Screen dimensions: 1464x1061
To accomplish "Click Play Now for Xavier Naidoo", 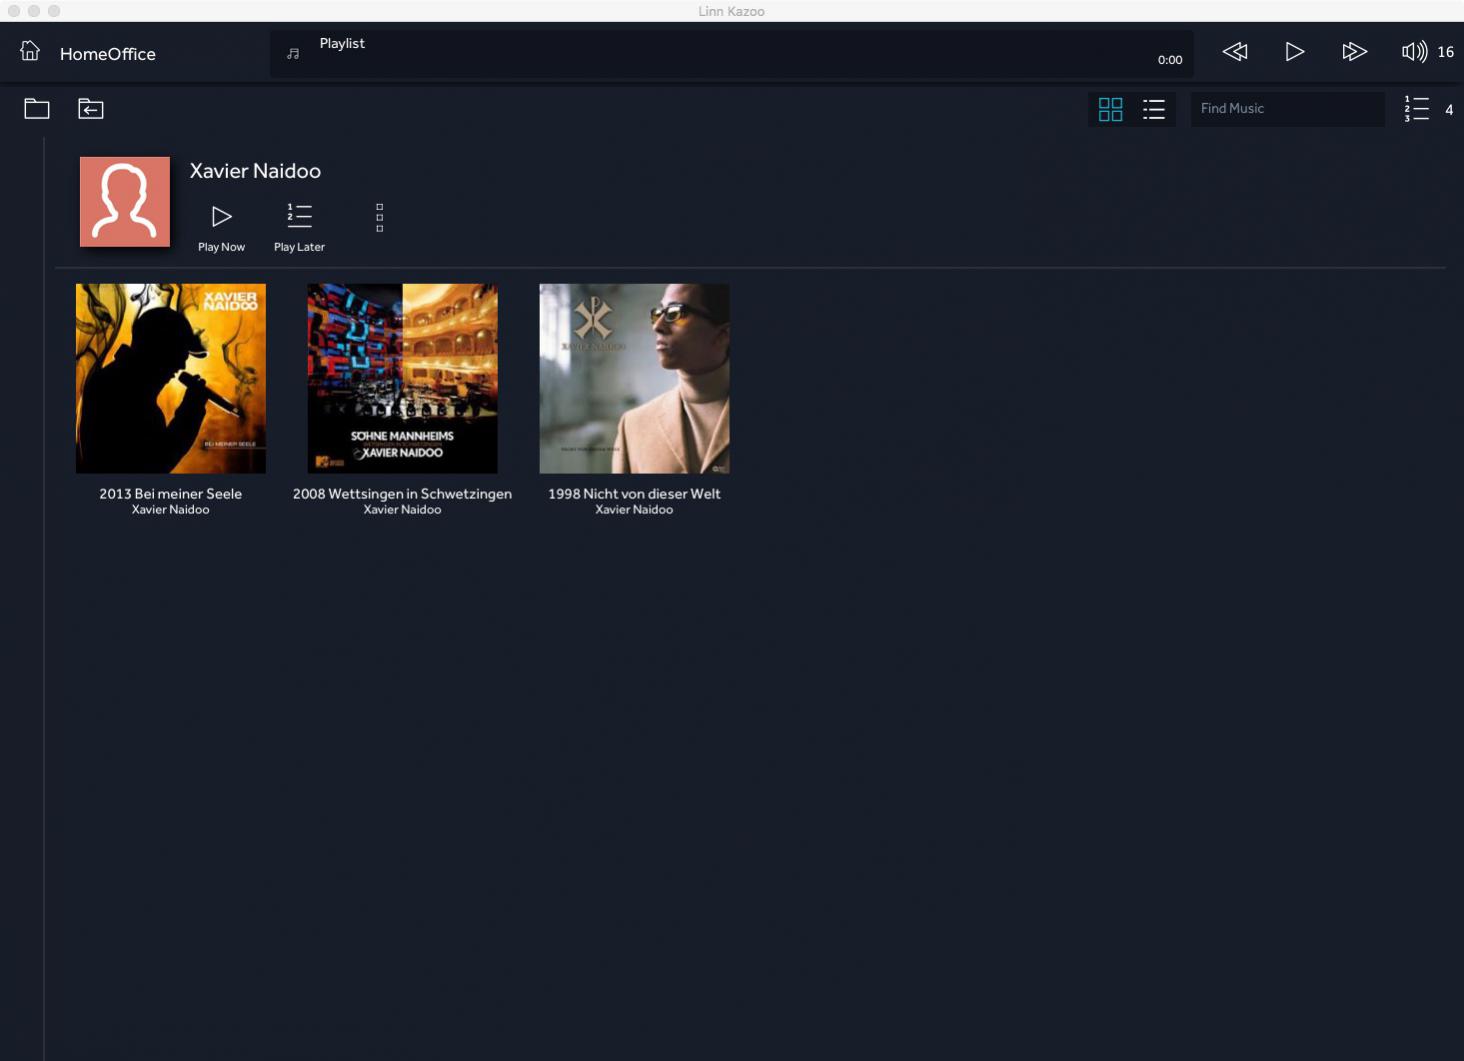I will 221,226.
